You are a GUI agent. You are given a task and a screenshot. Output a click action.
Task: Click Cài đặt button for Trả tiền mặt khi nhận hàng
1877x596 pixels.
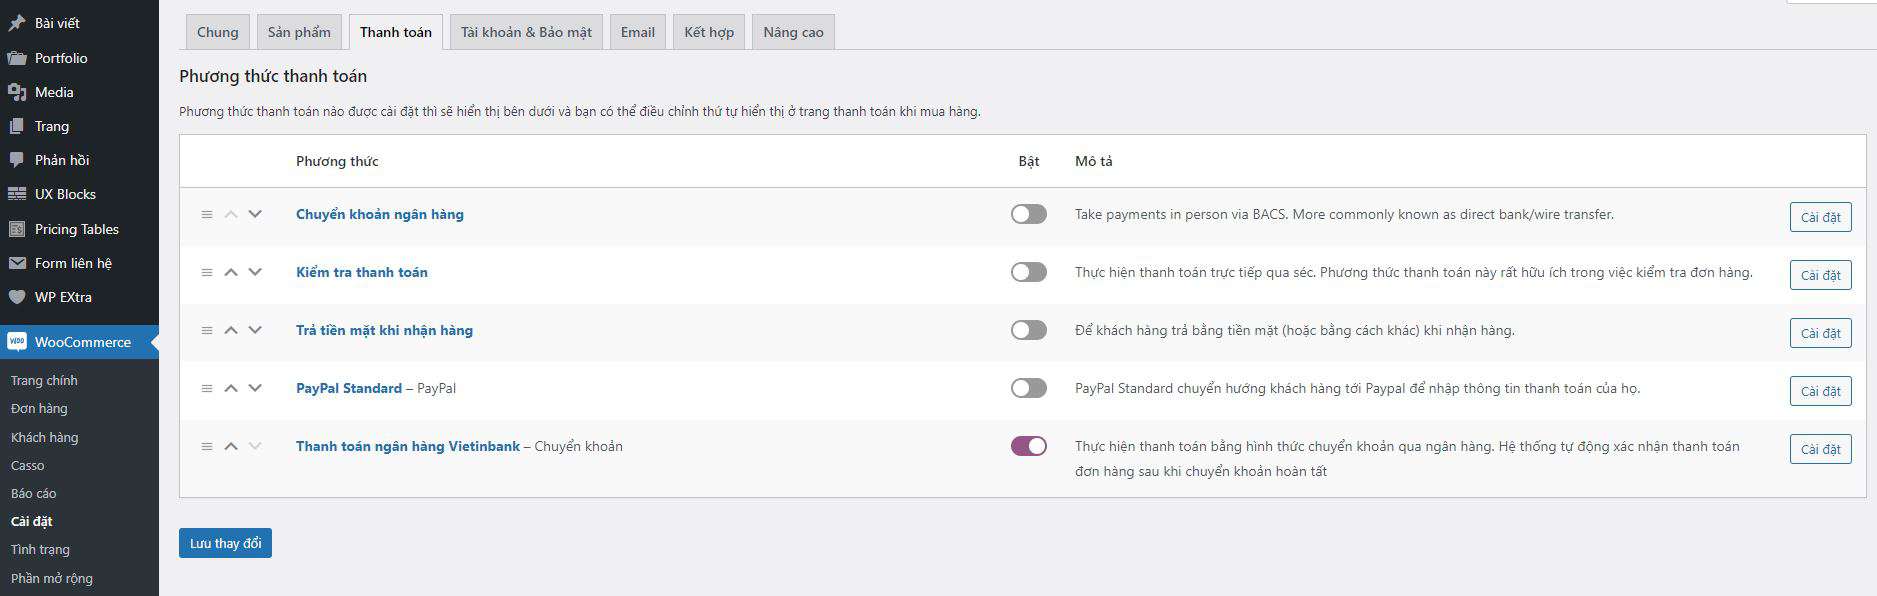pyautogui.click(x=1821, y=333)
